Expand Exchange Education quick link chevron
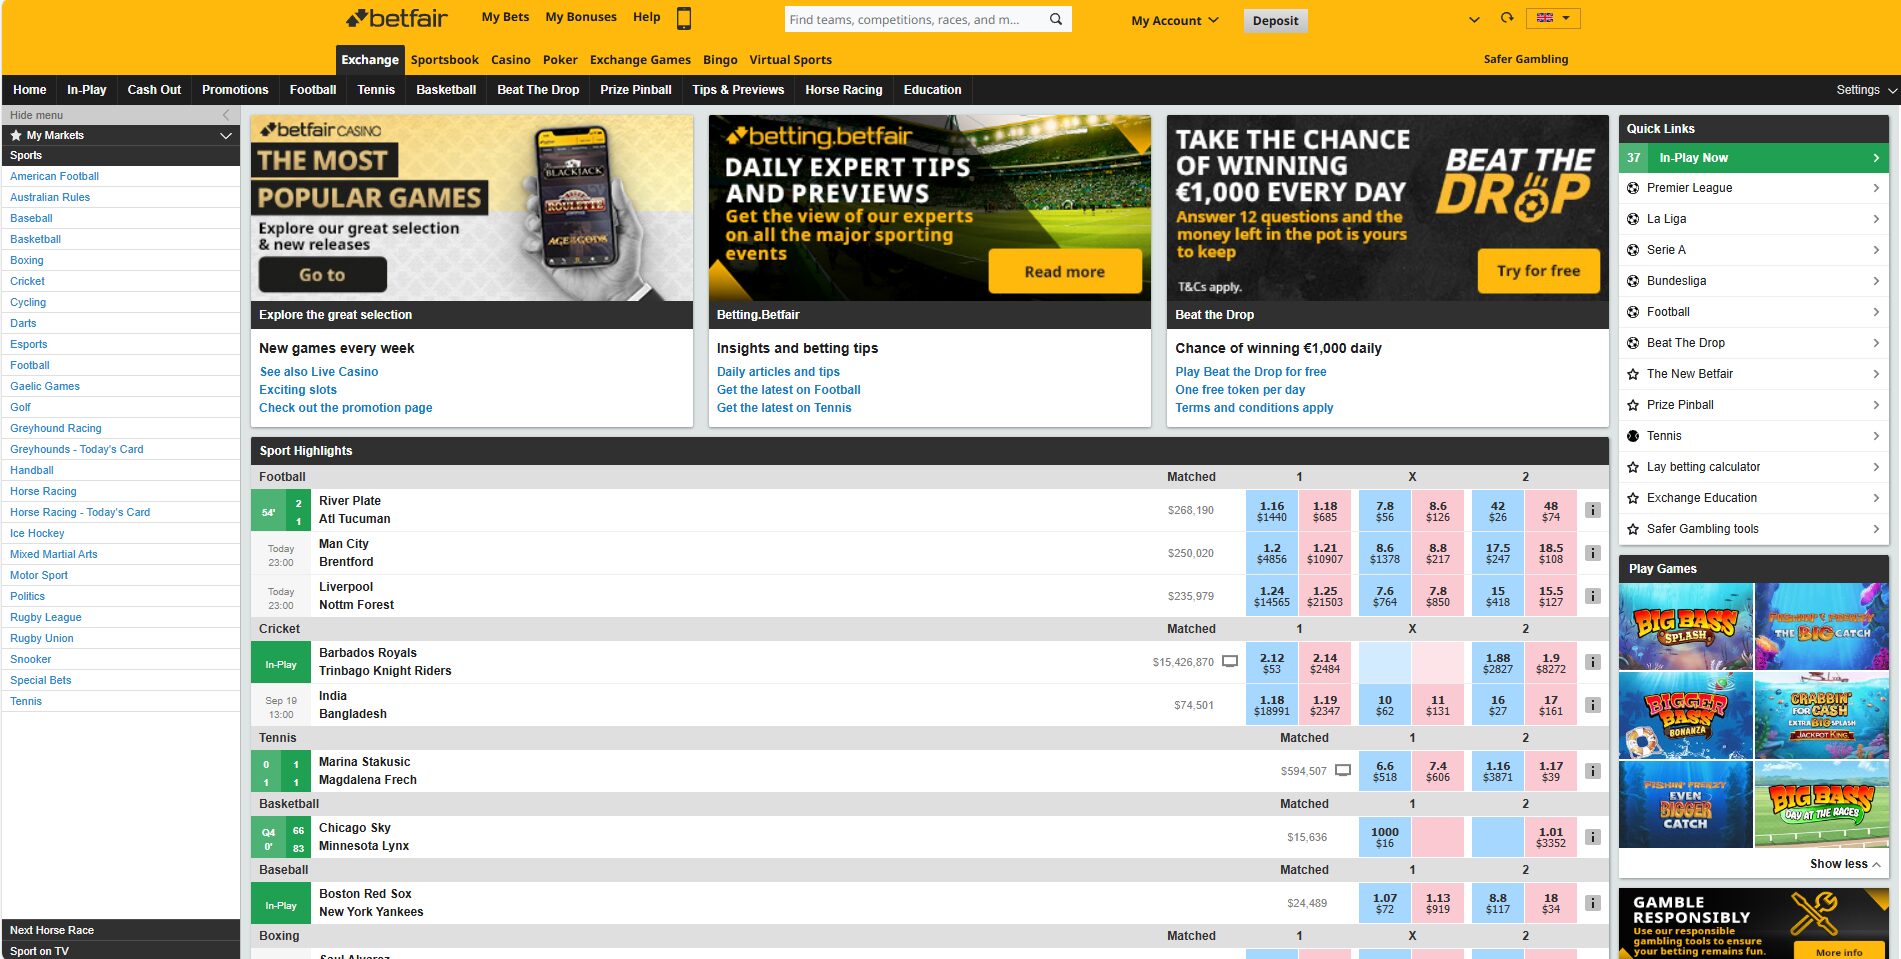Image resolution: width=1901 pixels, height=959 pixels. 1876,498
